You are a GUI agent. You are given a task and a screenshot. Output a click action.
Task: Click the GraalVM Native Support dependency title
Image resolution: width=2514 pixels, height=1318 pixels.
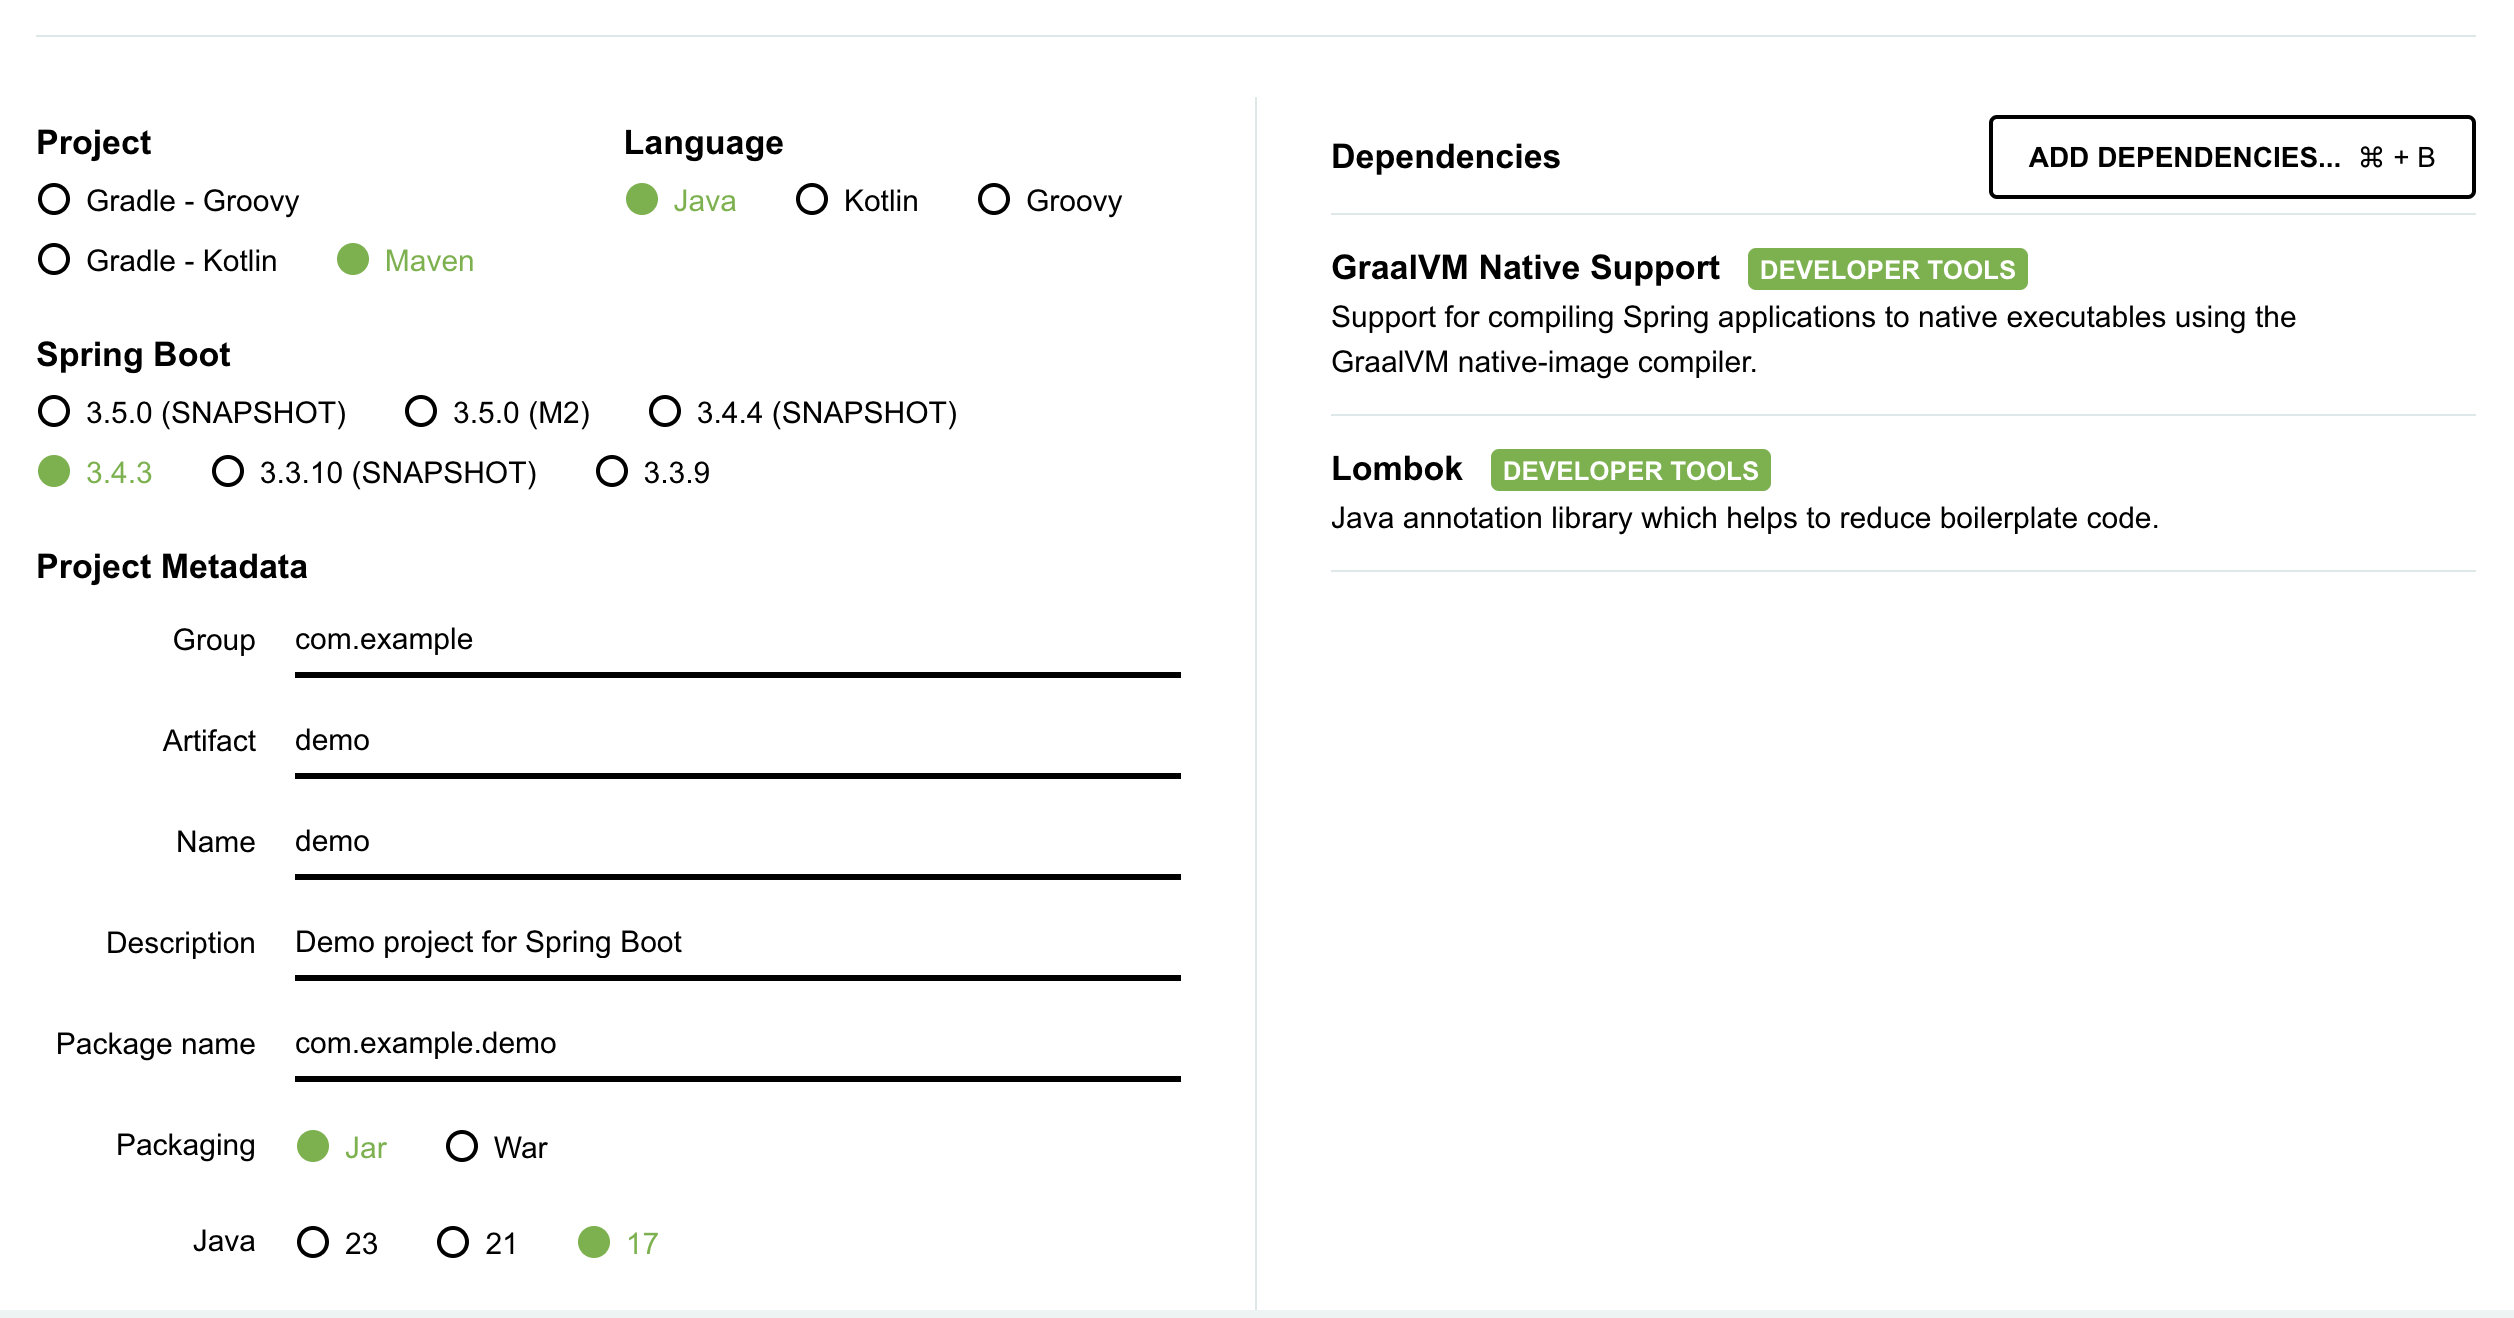coord(1525,267)
